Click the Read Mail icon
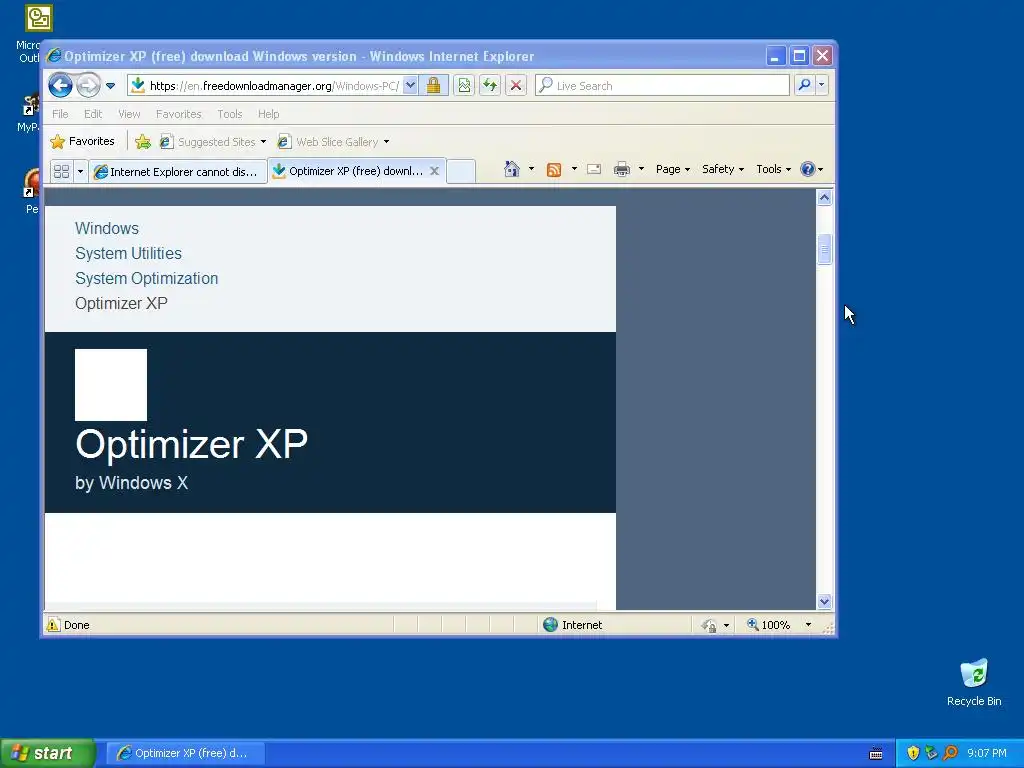 (594, 169)
